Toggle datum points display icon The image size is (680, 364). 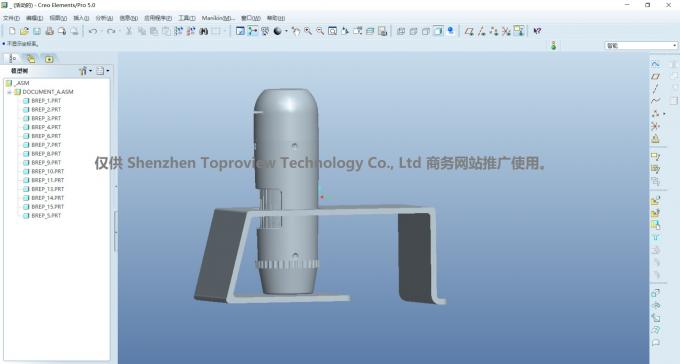click(494, 31)
